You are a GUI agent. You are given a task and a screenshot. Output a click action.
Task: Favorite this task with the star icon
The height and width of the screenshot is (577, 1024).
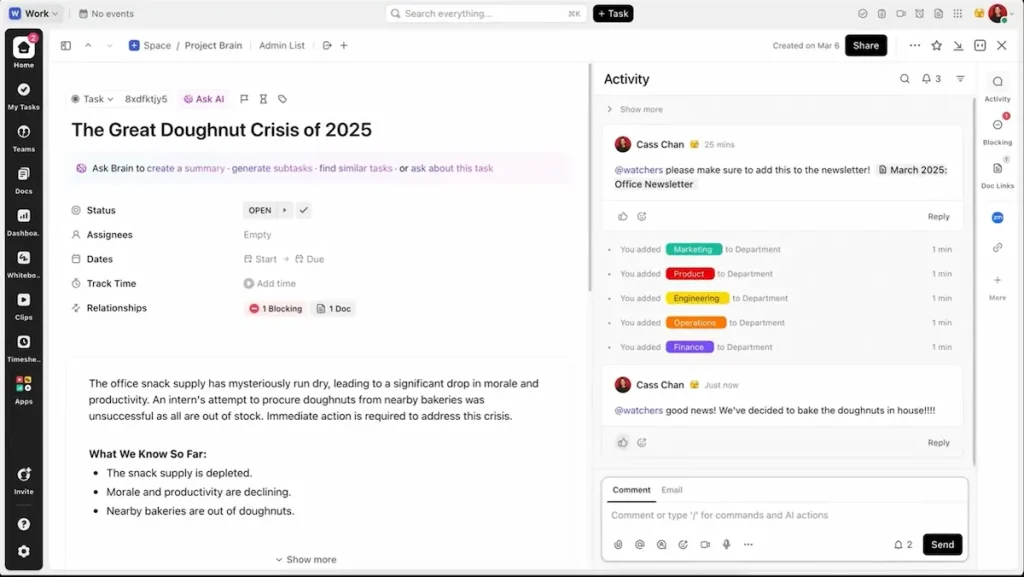937,46
